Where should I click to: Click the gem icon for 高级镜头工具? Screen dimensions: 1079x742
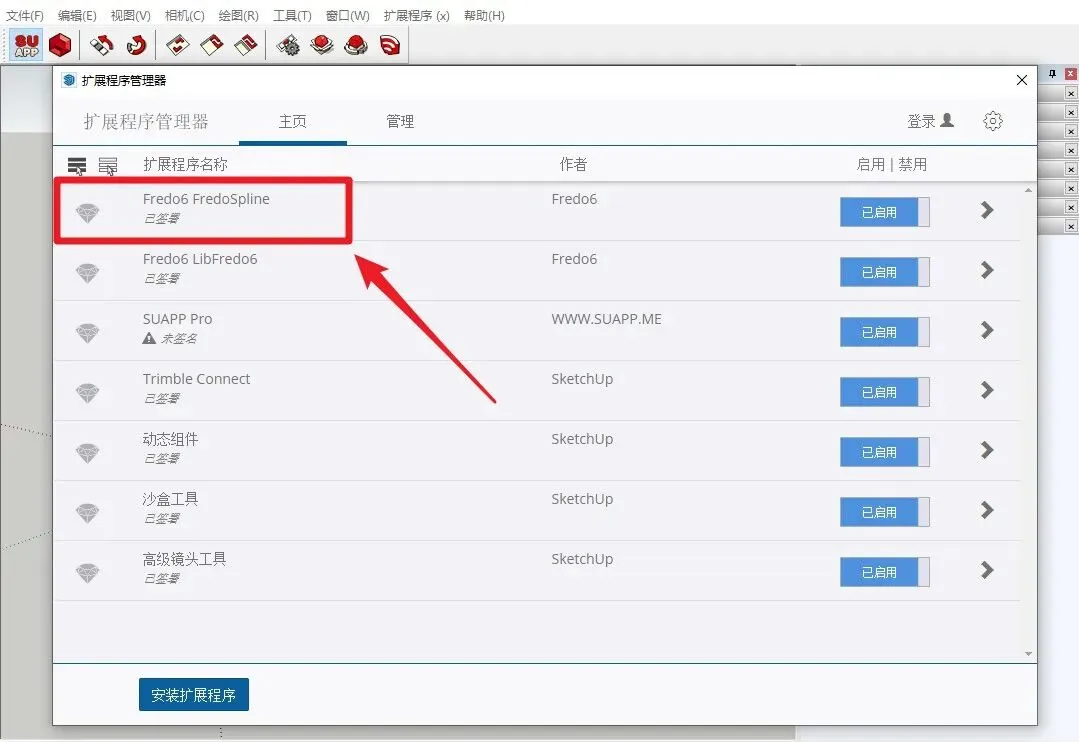point(87,572)
